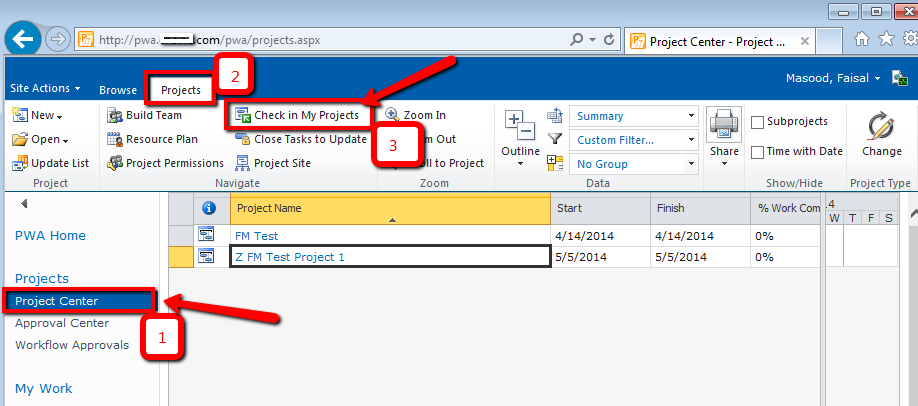Click the Update List icon
Image resolution: width=918 pixels, height=406 pixels.
pyautogui.click(x=21, y=163)
